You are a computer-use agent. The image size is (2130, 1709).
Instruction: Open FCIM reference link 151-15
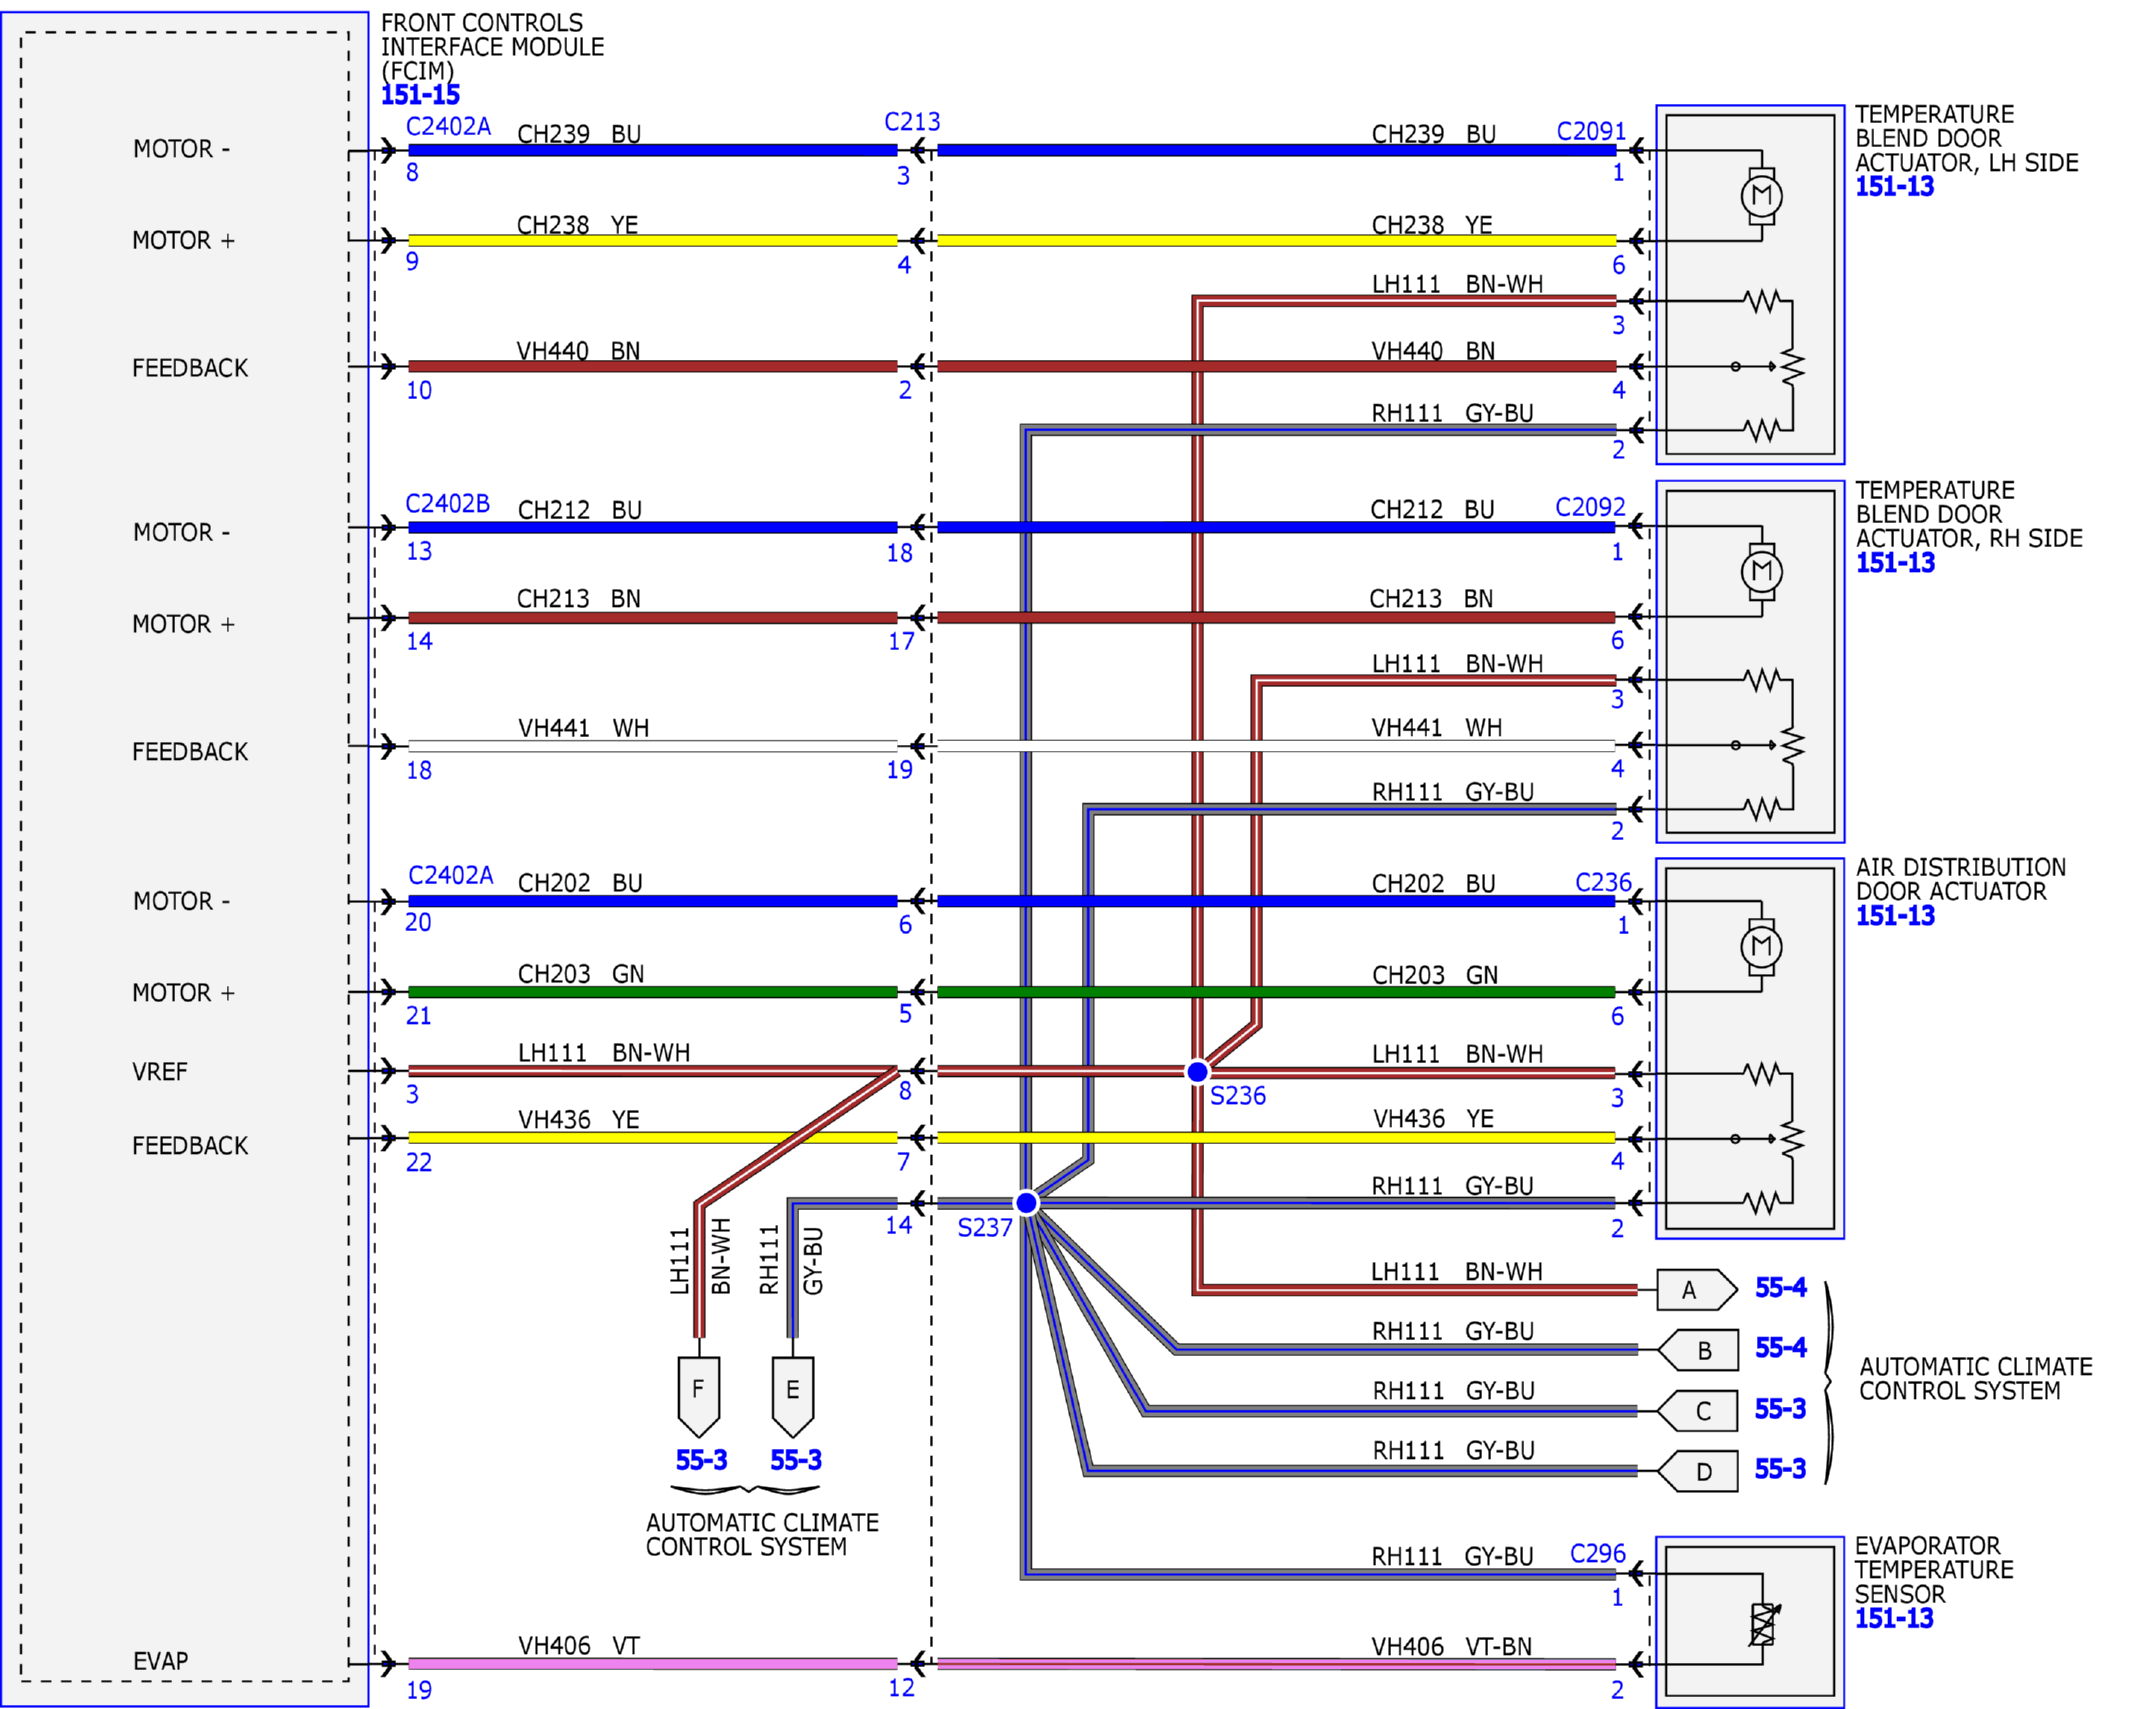point(420,95)
